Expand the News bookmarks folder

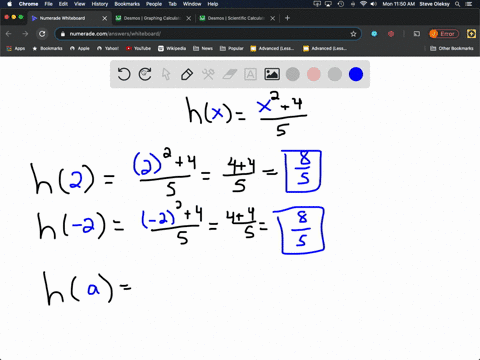(203, 48)
